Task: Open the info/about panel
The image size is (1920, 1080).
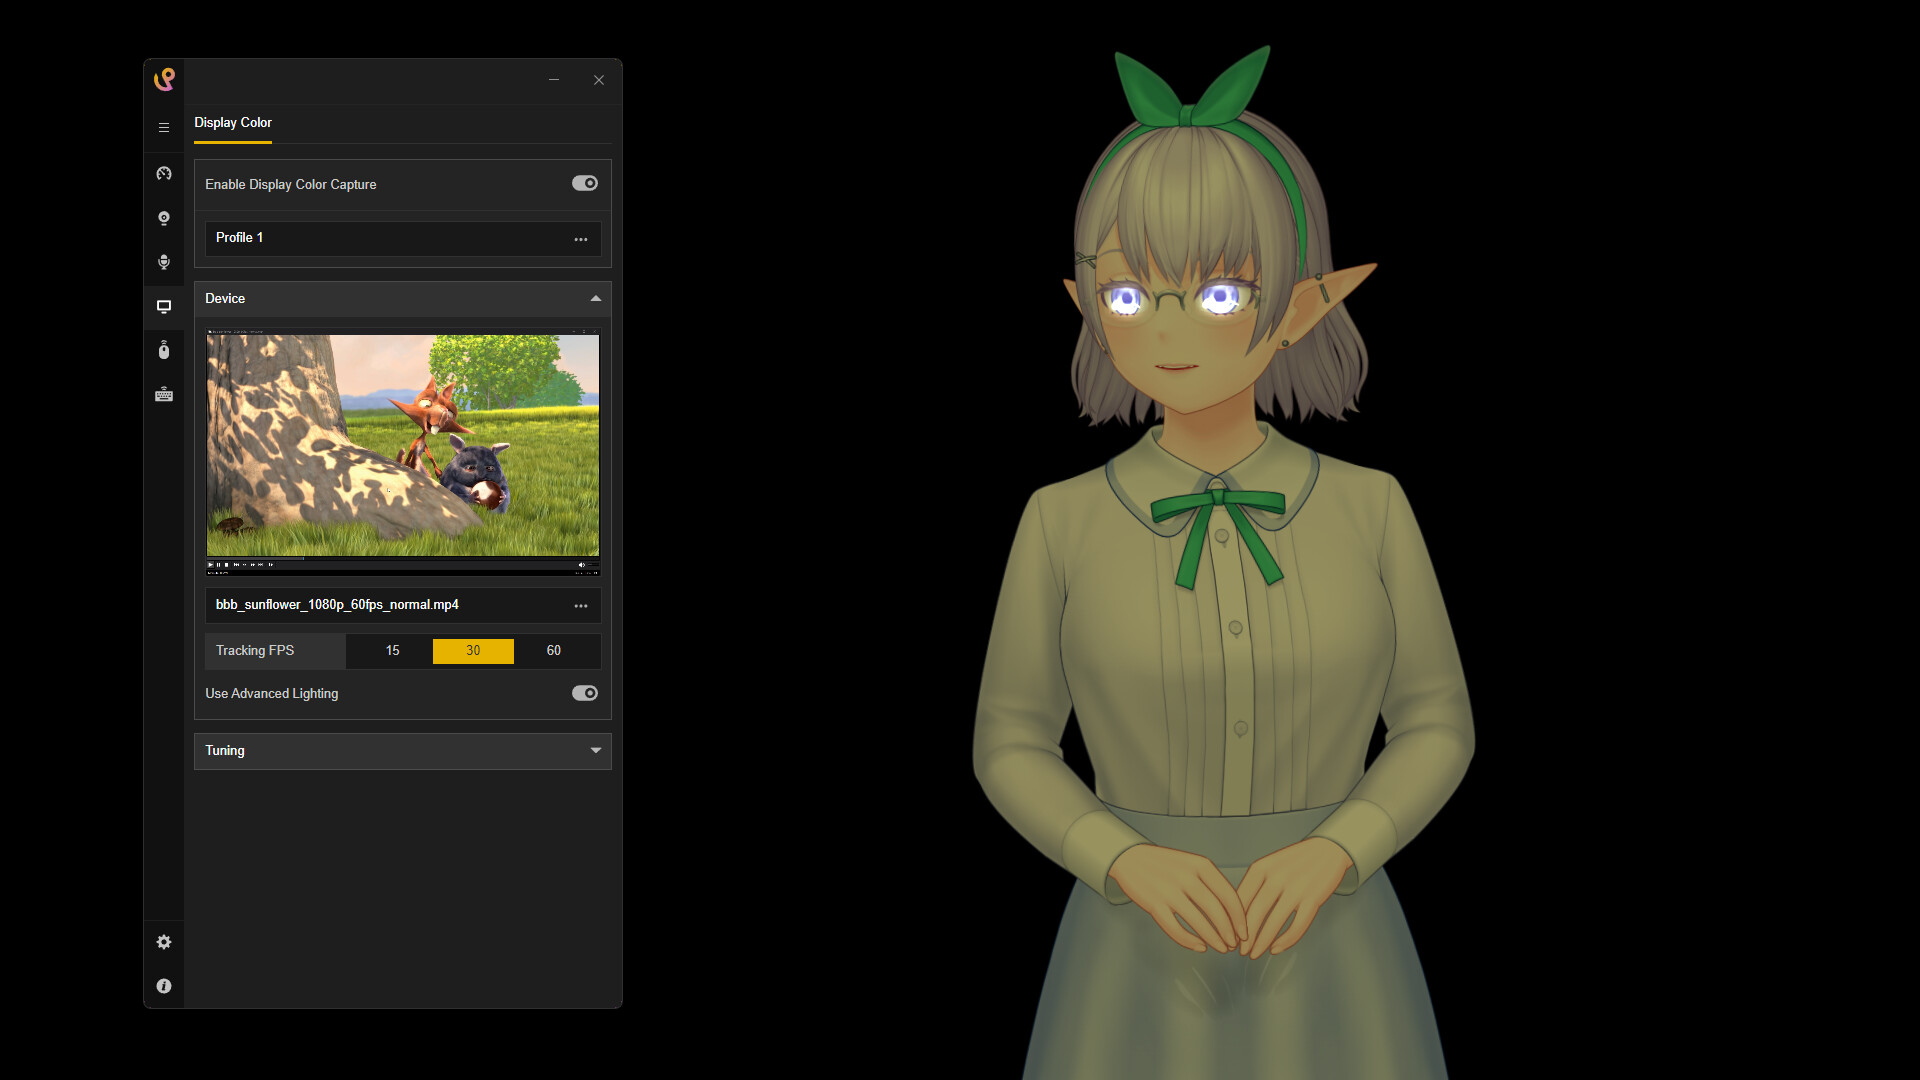Action: [x=164, y=986]
